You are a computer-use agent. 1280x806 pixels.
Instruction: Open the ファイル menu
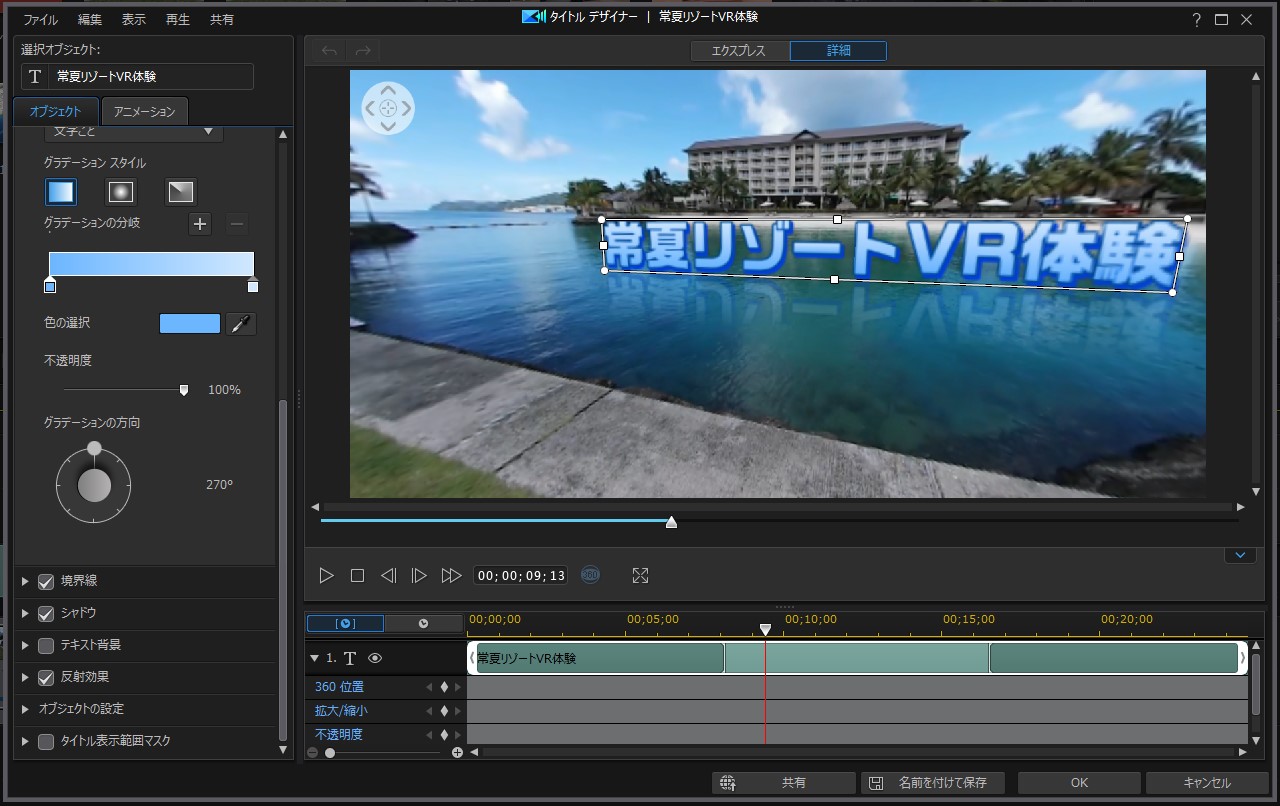tap(40, 20)
